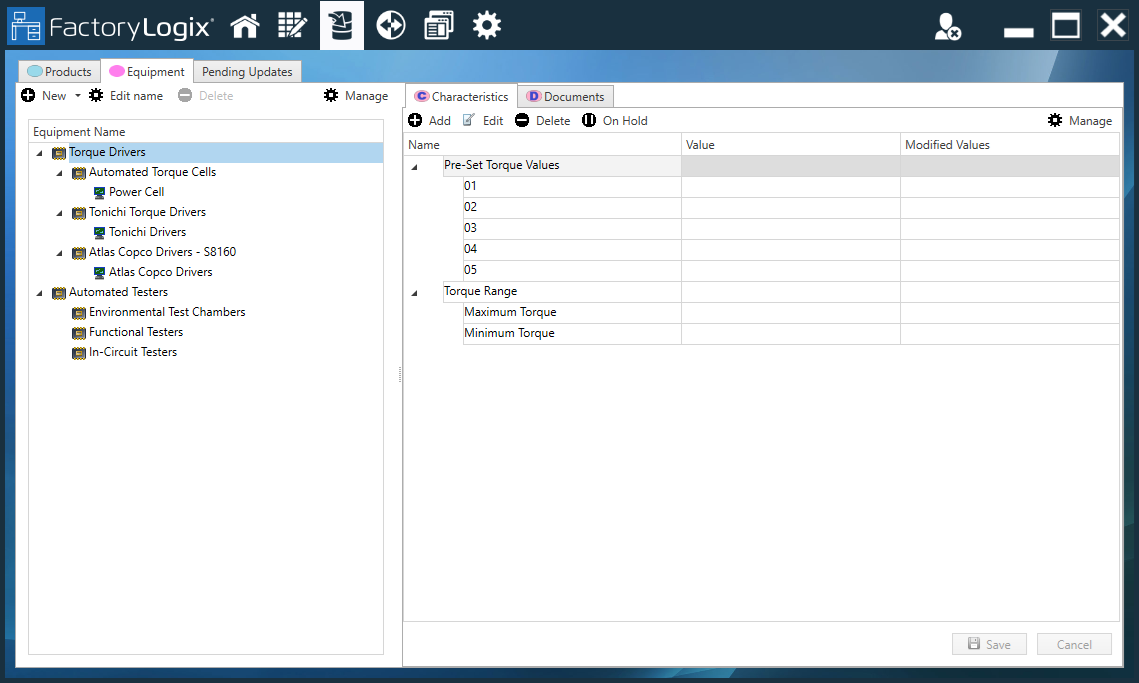Screen dimensions: 1139x683
Task: Open the New dropdown arrow
Action: pos(78,96)
